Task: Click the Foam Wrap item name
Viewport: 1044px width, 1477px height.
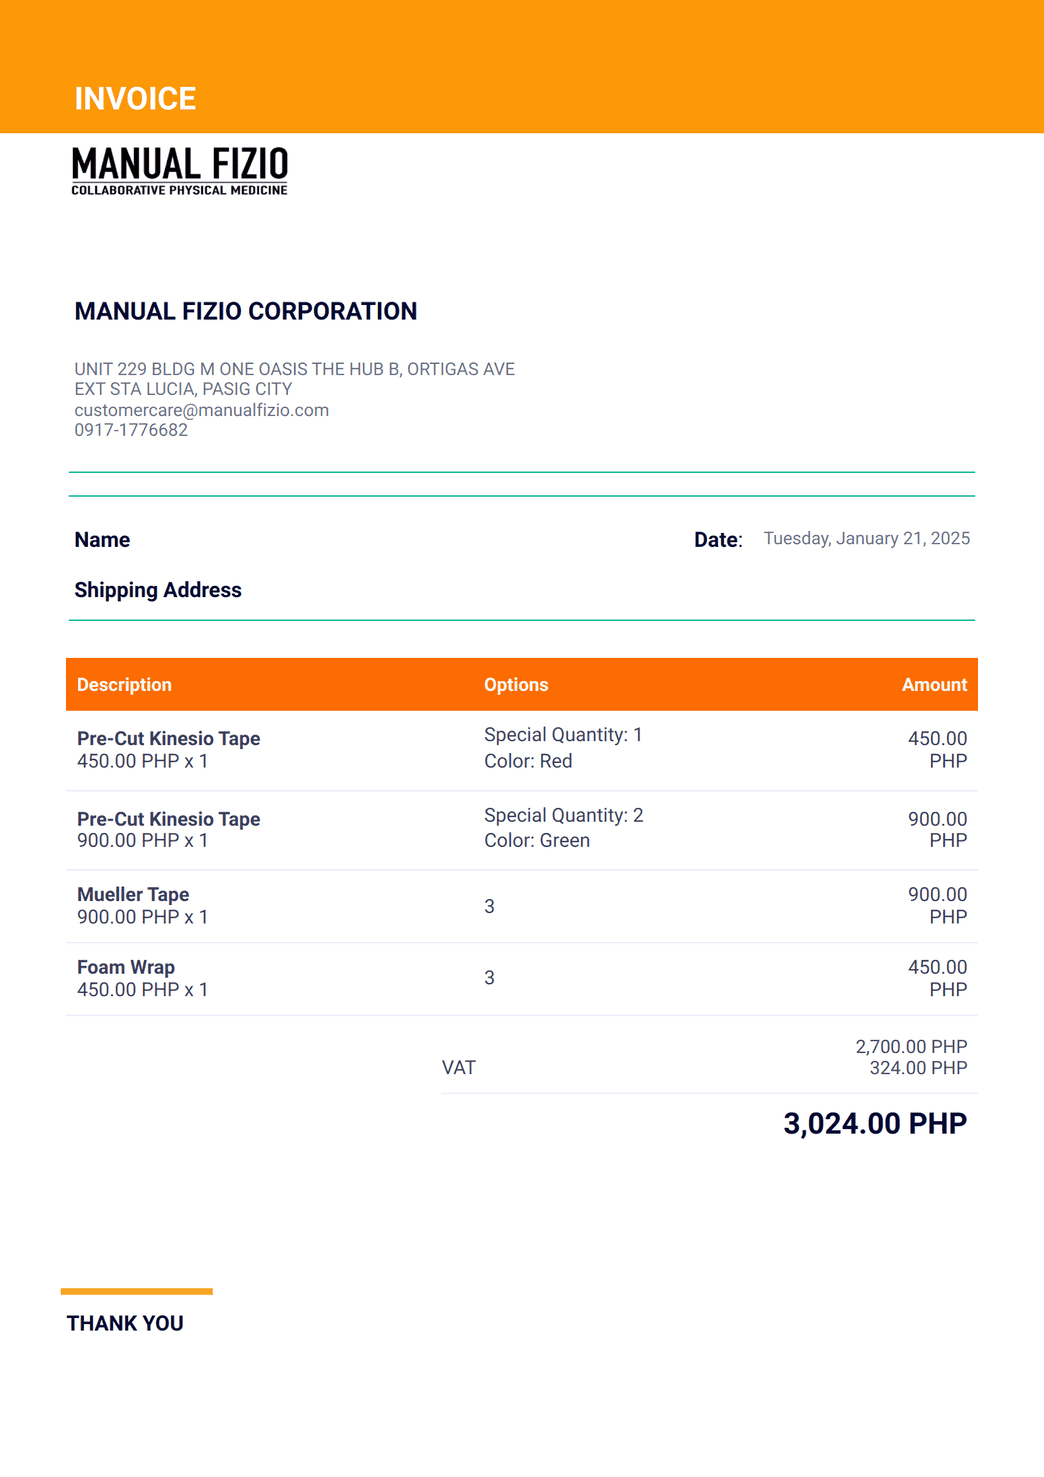Action: point(126,967)
